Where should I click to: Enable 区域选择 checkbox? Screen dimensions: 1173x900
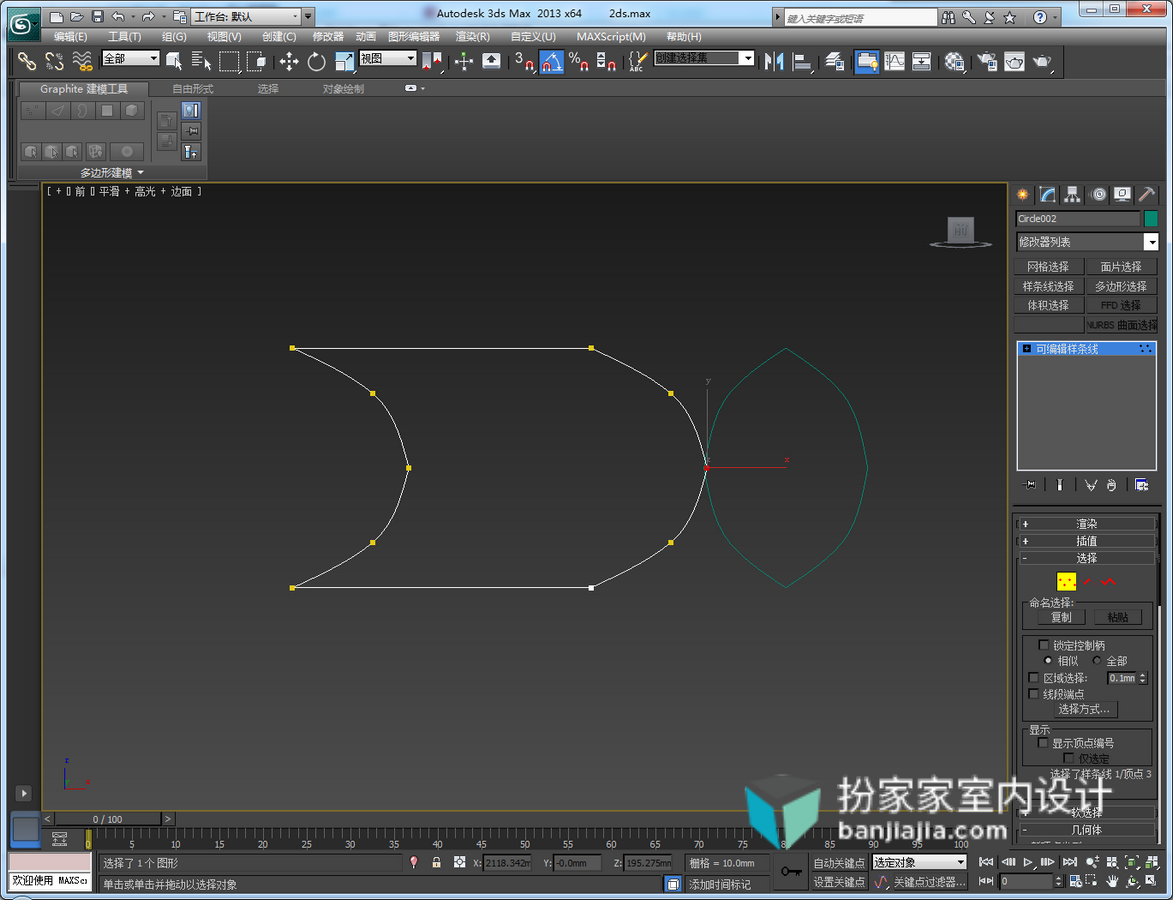1034,677
